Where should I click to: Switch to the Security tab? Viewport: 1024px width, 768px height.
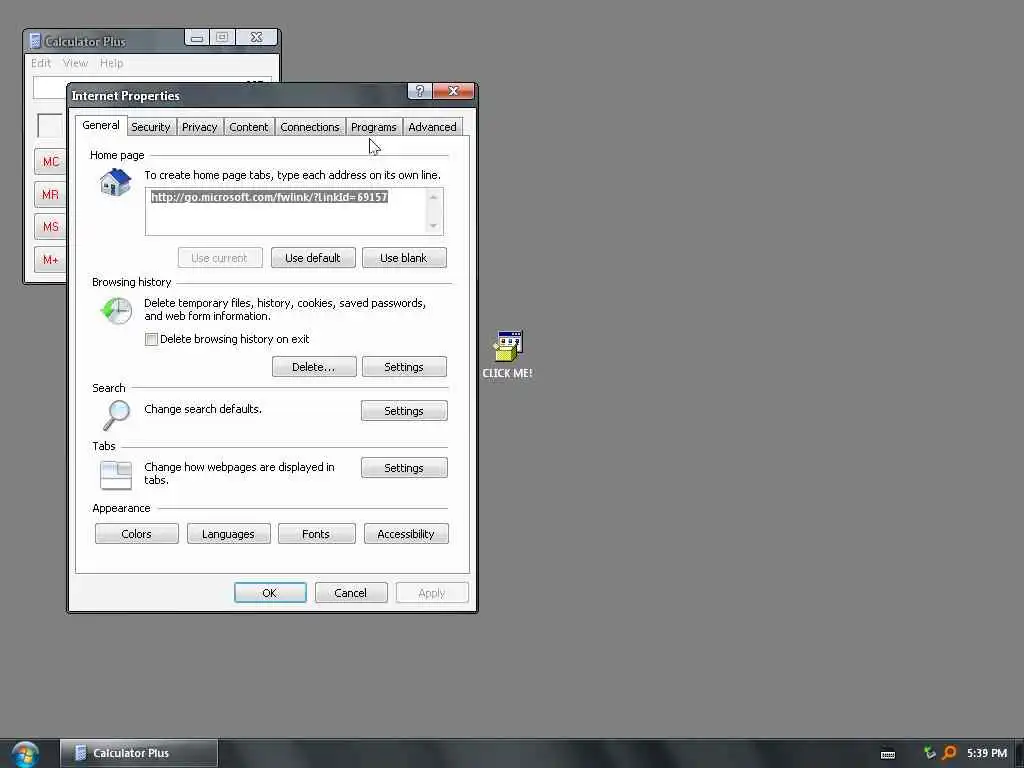click(x=150, y=127)
